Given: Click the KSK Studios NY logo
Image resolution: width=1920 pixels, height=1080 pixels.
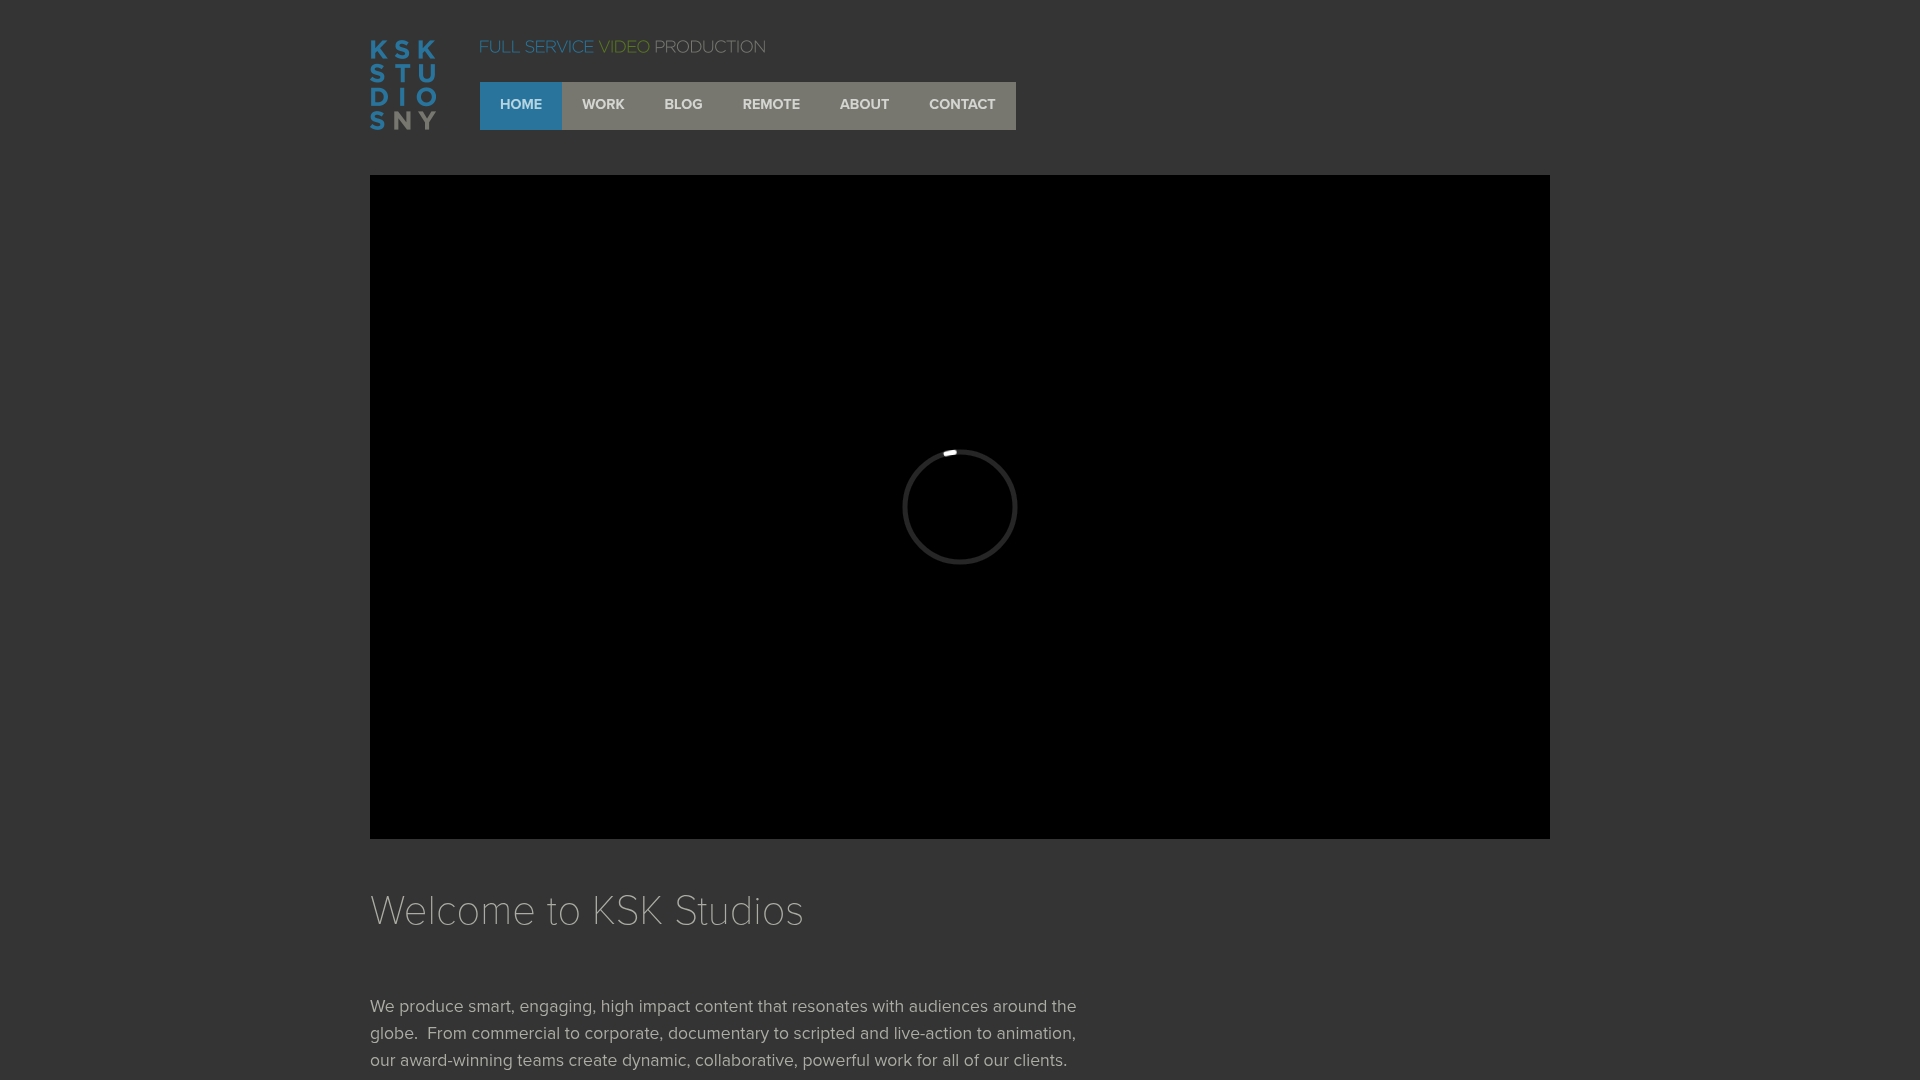Looking at the screenshot, I should click(403, 85).
